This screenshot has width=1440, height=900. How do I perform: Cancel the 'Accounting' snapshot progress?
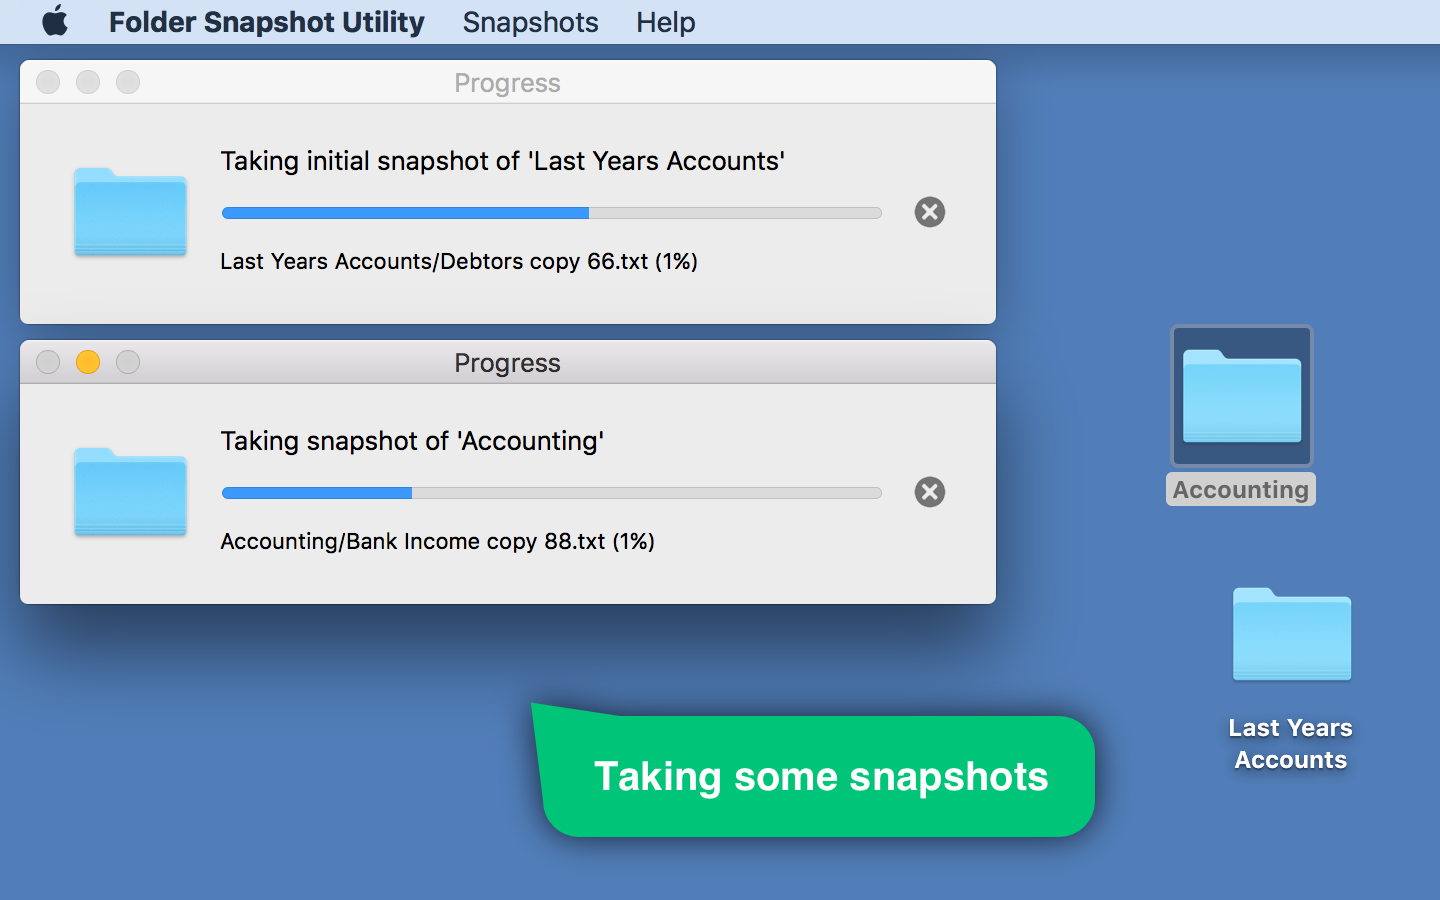(x=930, y=492)
